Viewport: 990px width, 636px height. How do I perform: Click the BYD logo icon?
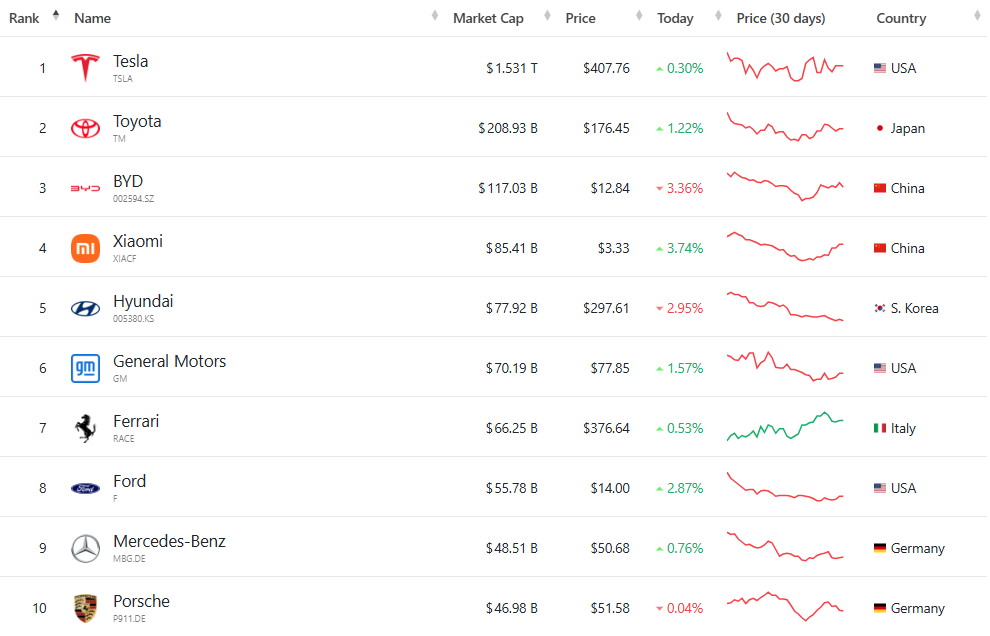[x=85, y=188]
